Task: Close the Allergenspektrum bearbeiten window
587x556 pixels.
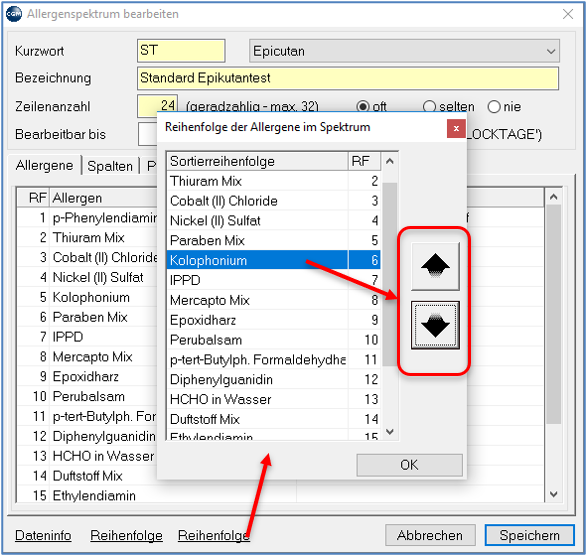Action: click(x=568, y=14)
